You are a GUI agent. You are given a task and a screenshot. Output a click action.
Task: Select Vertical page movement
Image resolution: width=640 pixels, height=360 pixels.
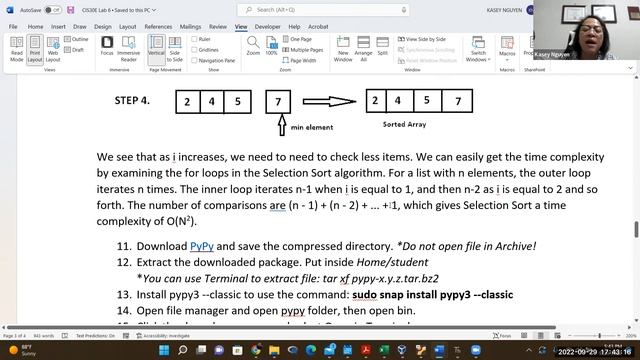click(156, 49)
